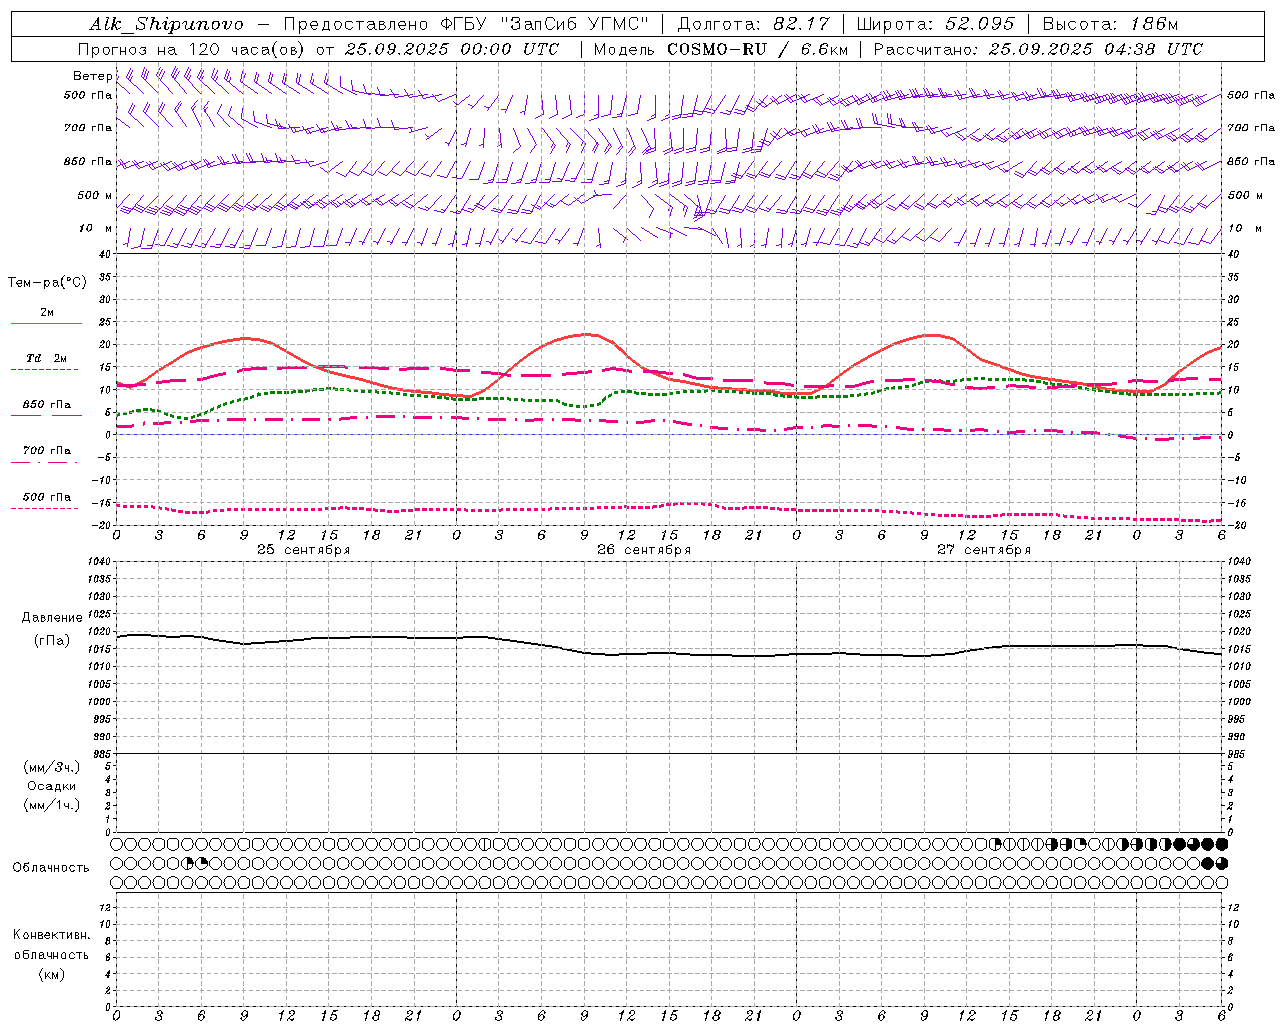
Task: Click the 700 гПа temperature legend entry
Action: pyautogui.click(x=47, y=451)
